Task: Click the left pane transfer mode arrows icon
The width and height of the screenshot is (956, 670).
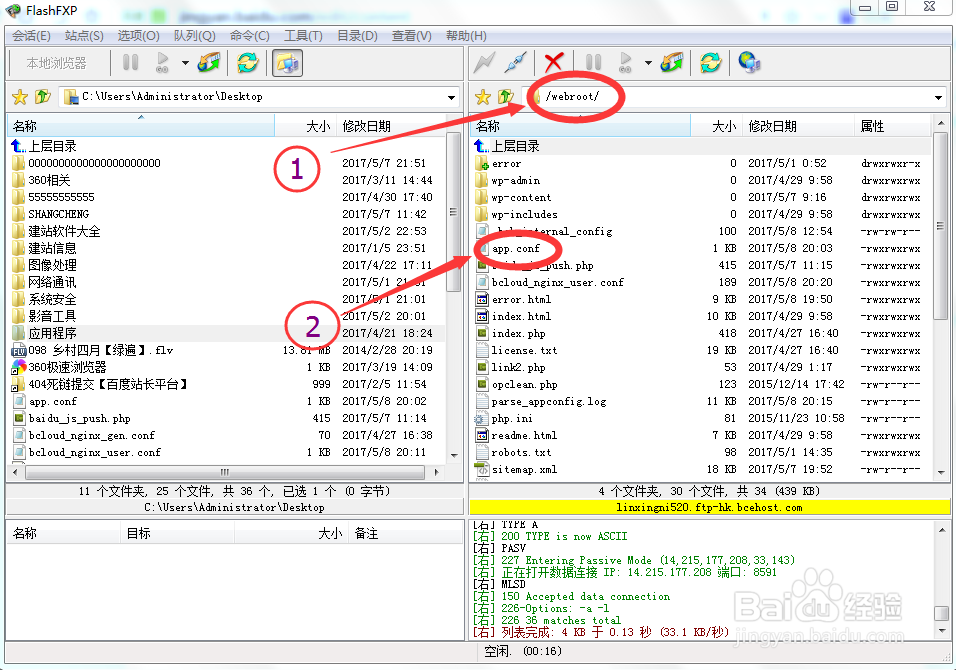Action: tap(209, 62)
